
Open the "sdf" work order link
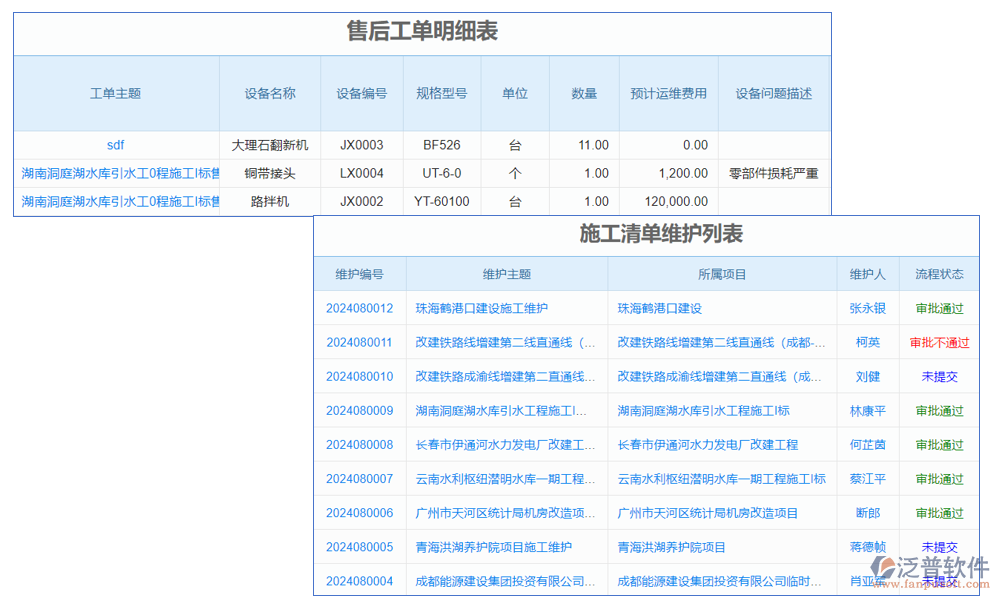[116, 145]
